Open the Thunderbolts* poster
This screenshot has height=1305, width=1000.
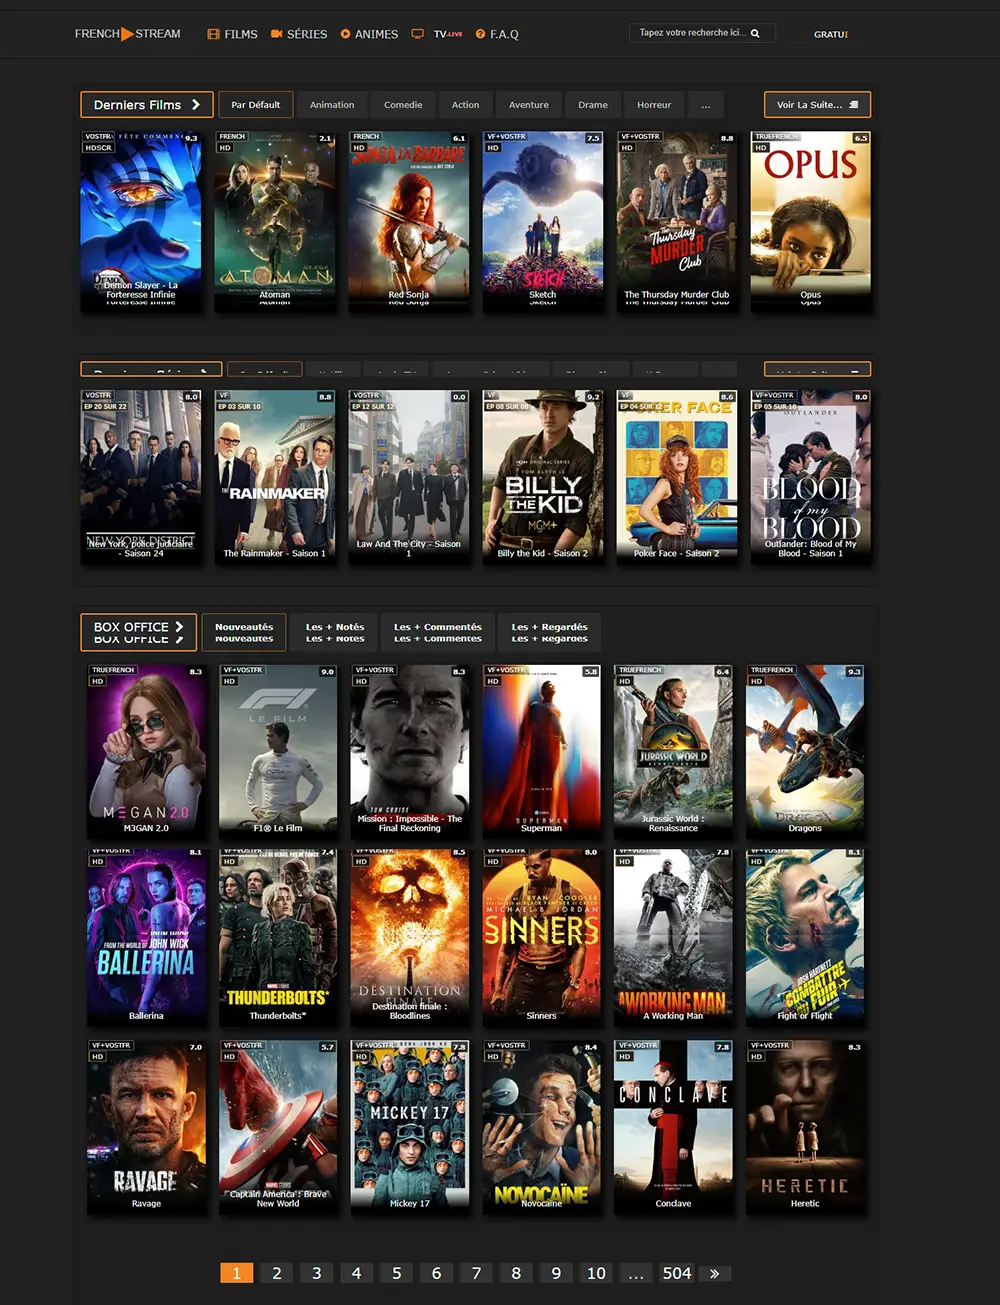278,937
